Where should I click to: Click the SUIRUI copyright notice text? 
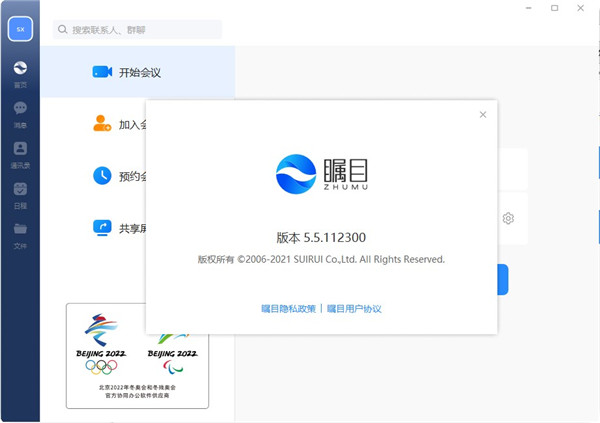(x=321, y=260)
